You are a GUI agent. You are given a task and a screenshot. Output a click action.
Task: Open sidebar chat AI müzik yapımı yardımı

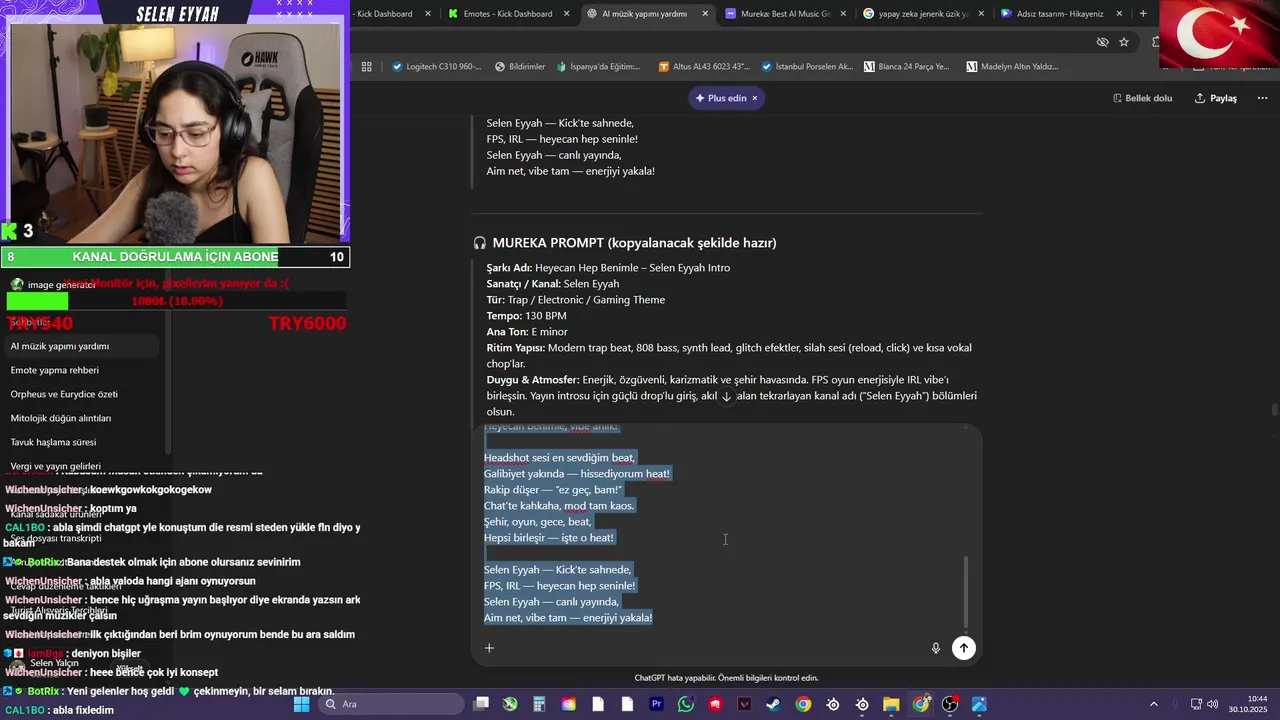(82, 346)
